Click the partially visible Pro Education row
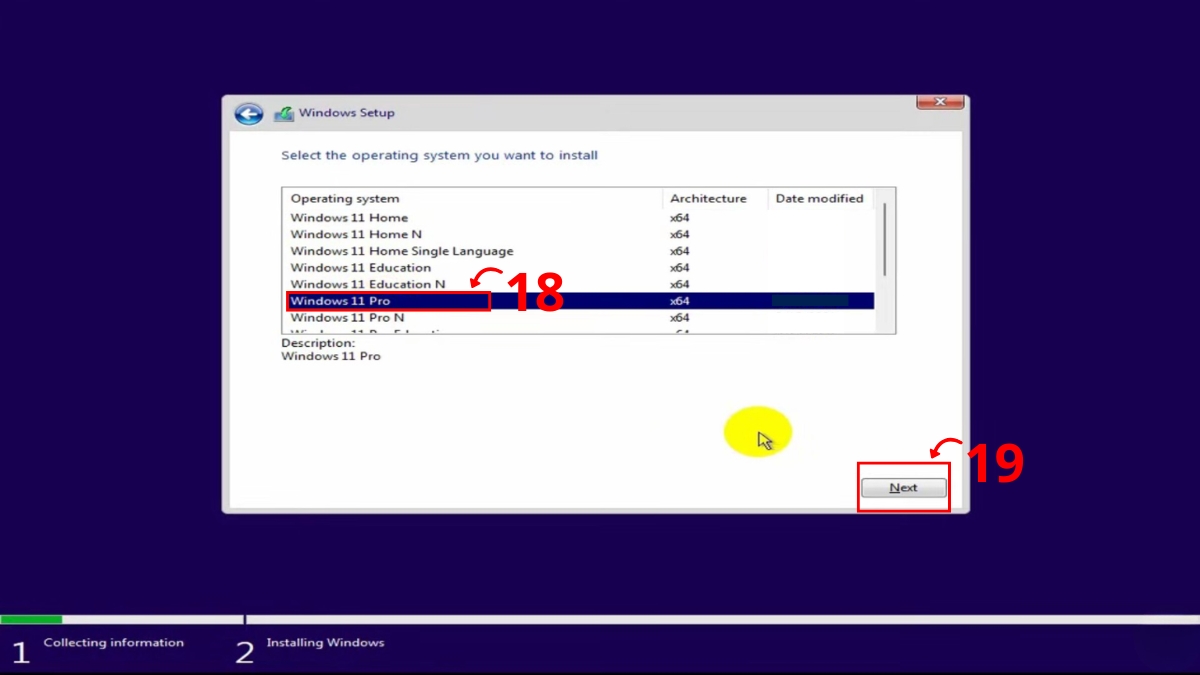 (360, 330)
